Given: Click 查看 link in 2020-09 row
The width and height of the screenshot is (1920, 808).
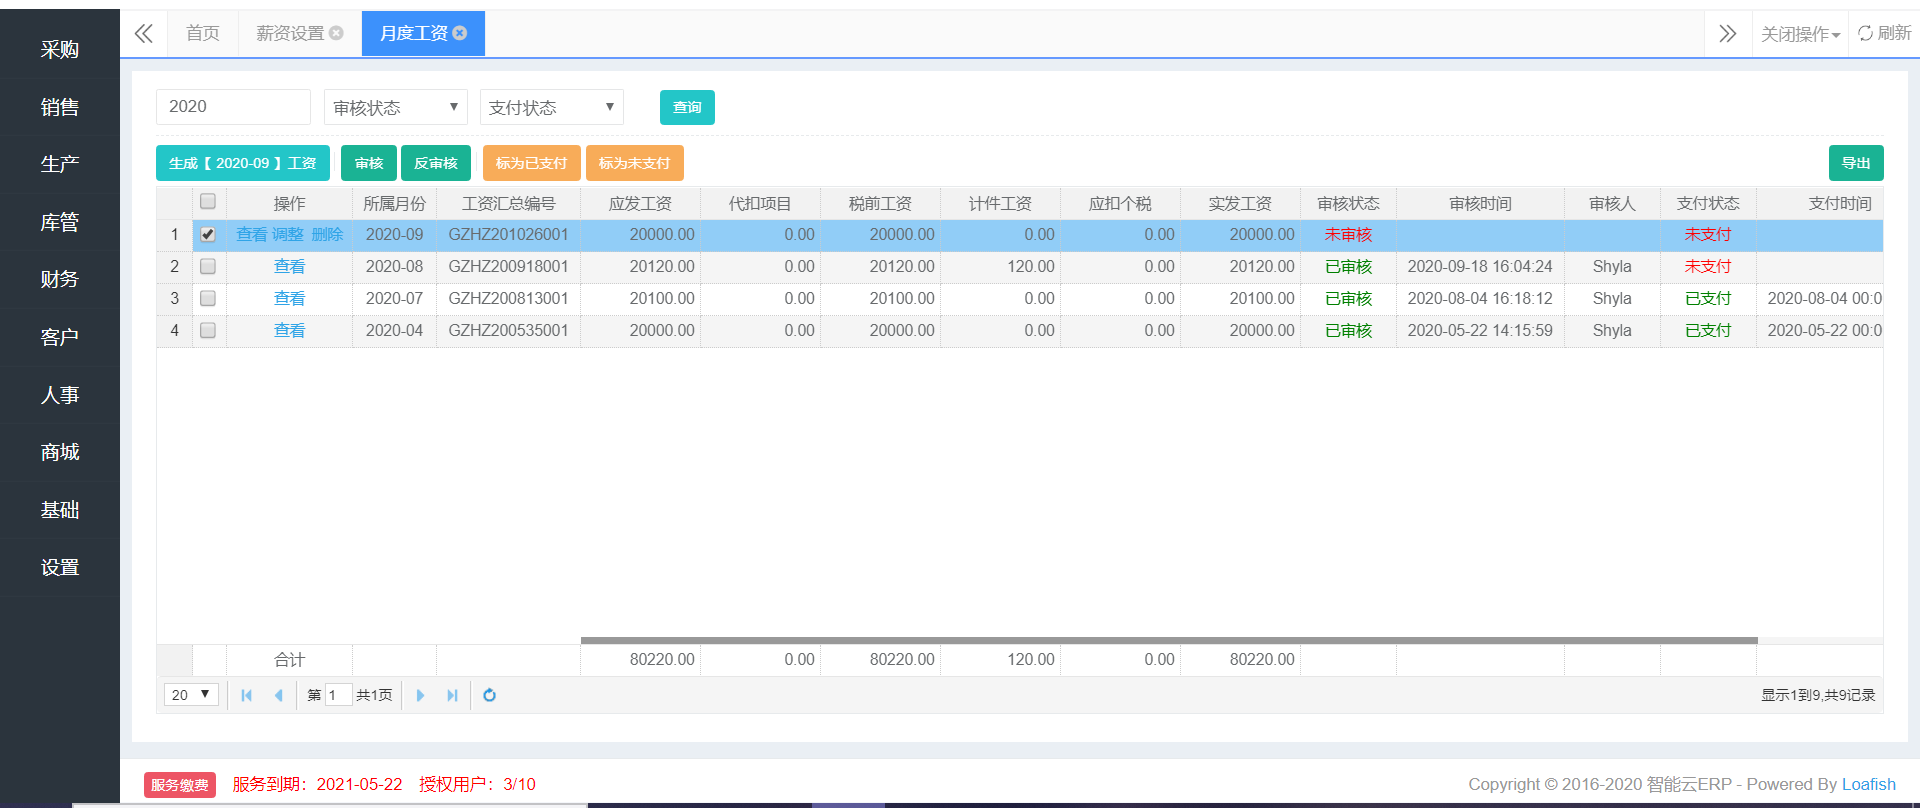Looking at the screenshot, I should [x=252, y=234].
